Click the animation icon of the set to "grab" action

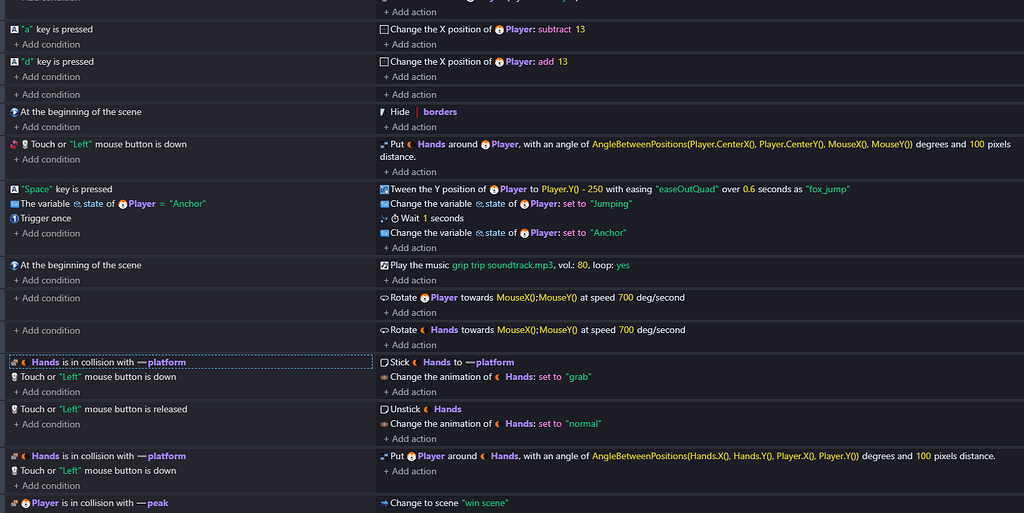coord(384,377)
